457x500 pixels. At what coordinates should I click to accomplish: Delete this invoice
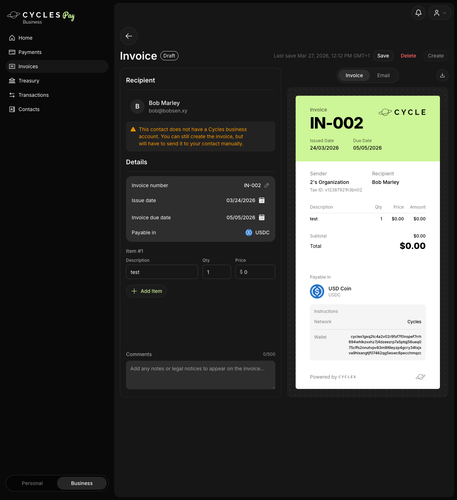pyautogui.click(x=408, y=56)
